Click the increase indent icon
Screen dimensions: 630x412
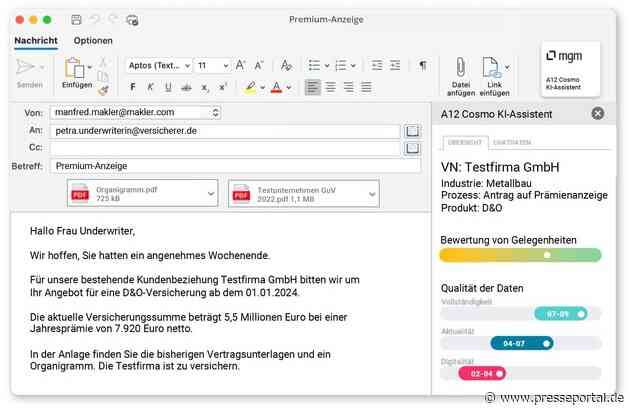click(x=395, y=65)
